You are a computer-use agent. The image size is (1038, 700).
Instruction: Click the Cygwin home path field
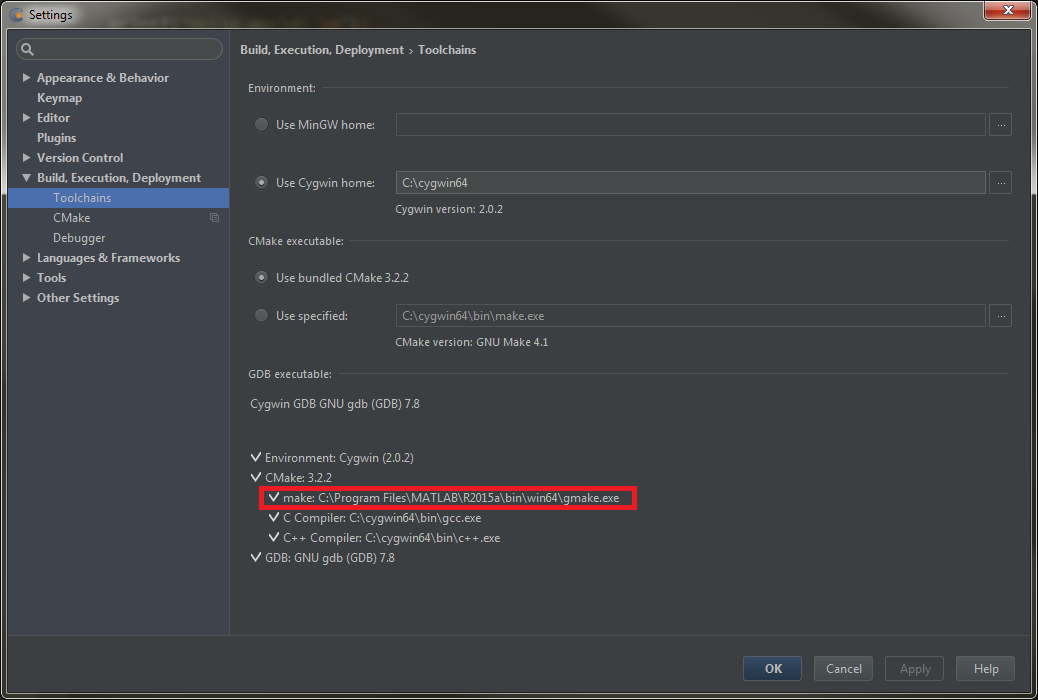[690, 183]
